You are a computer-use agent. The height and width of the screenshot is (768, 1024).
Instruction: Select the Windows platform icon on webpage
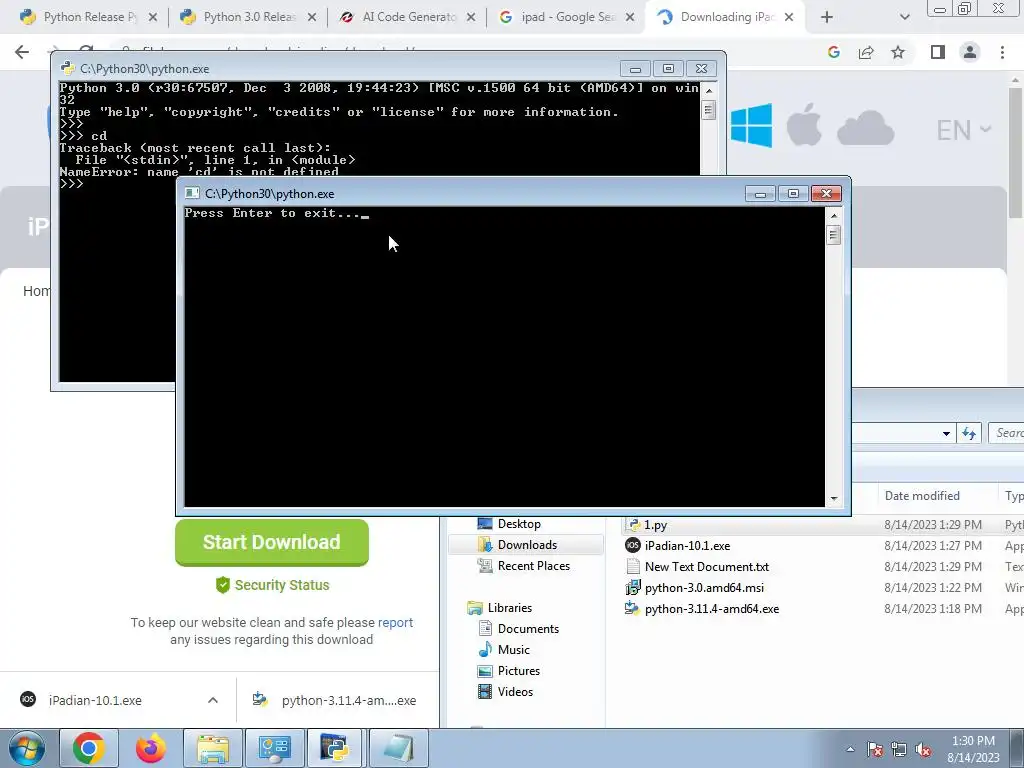pyautogui.click(x=751, y=125)
